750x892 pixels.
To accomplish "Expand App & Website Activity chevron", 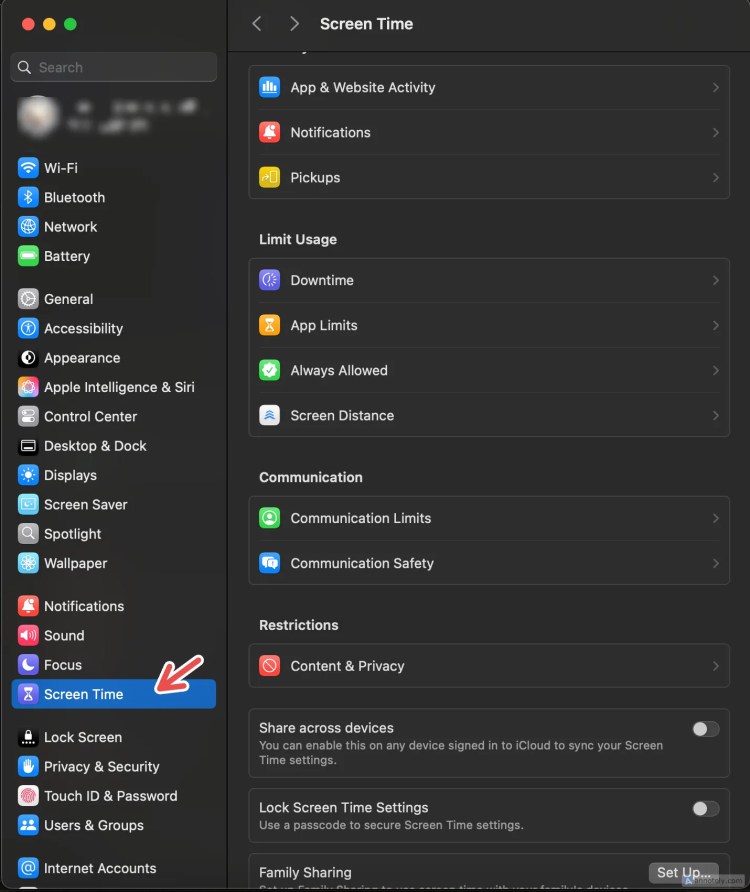I will 715,88.
